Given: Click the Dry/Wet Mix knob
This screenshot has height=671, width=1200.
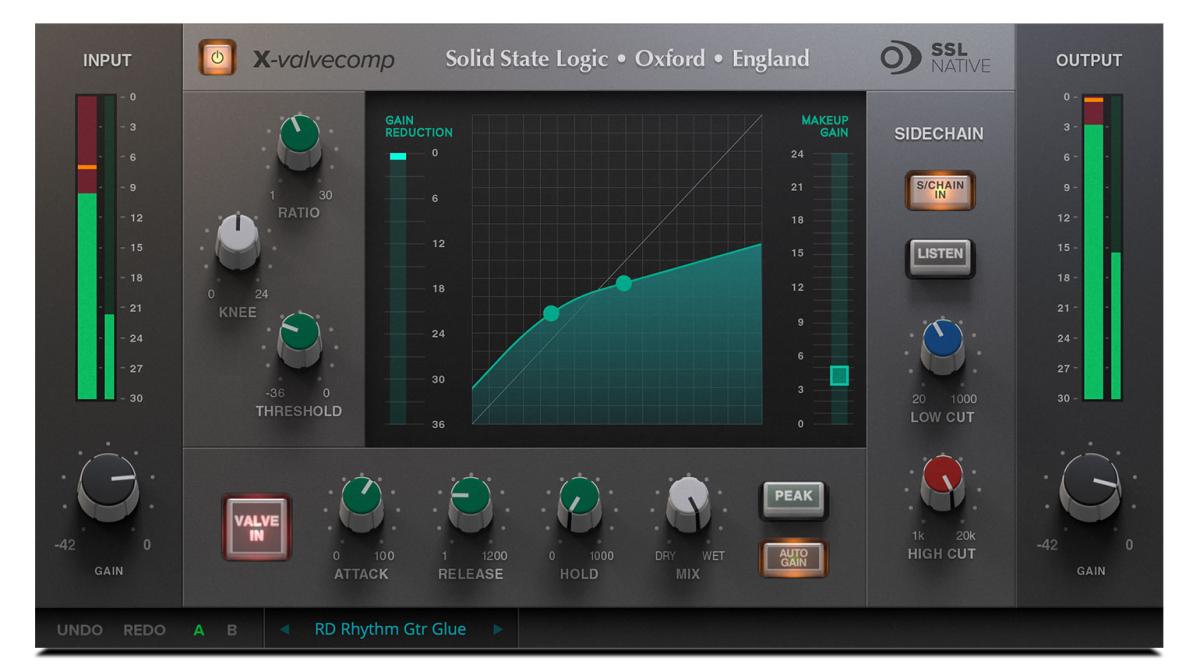Looking at the screenshot, I should (688, 502).
